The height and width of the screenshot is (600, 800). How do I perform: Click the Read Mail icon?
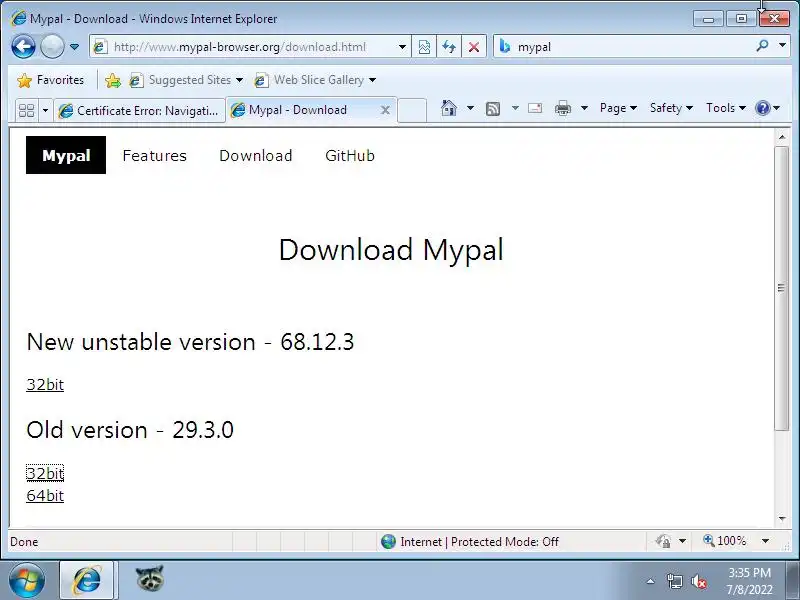(535, 108)
